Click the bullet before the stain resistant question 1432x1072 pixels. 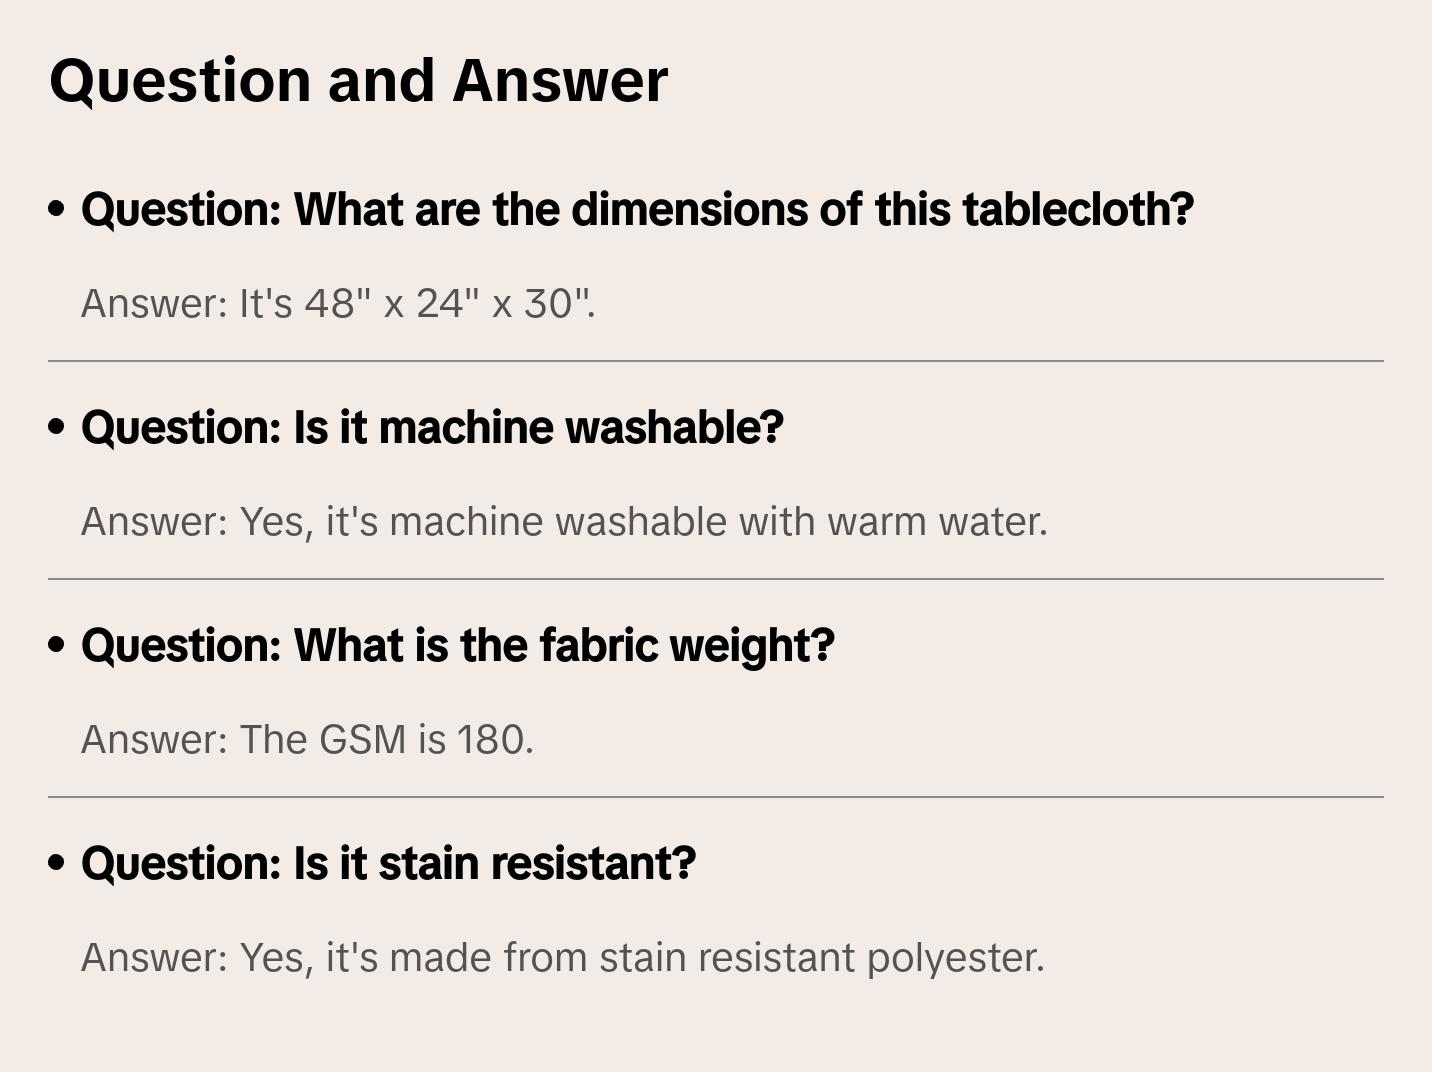[x=57, y=864]
